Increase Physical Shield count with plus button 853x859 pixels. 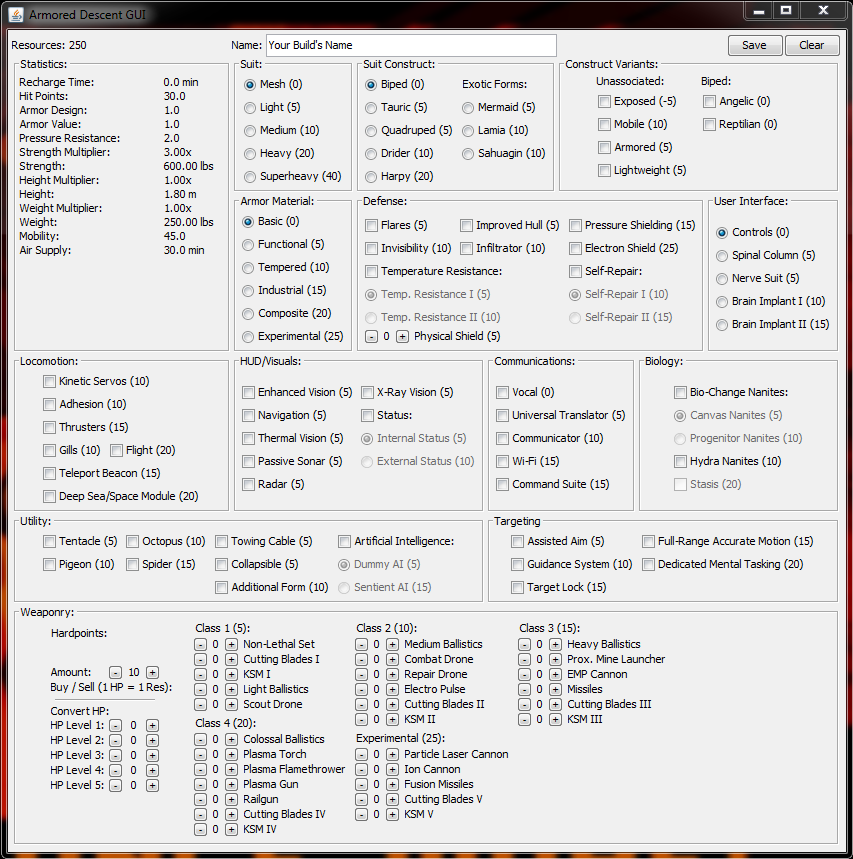click(402, 336)
